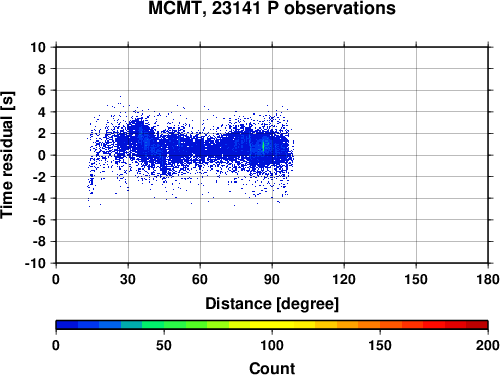
Task: Click the green hotspot near 87 degrees
Action: (263, 146)
